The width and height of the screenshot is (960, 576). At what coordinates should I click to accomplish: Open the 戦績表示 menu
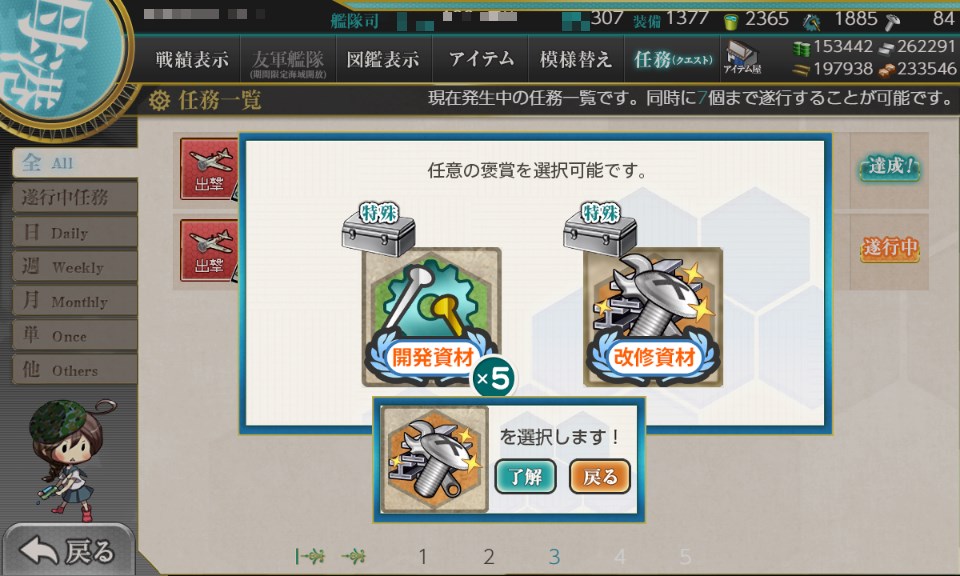point(192,59)
